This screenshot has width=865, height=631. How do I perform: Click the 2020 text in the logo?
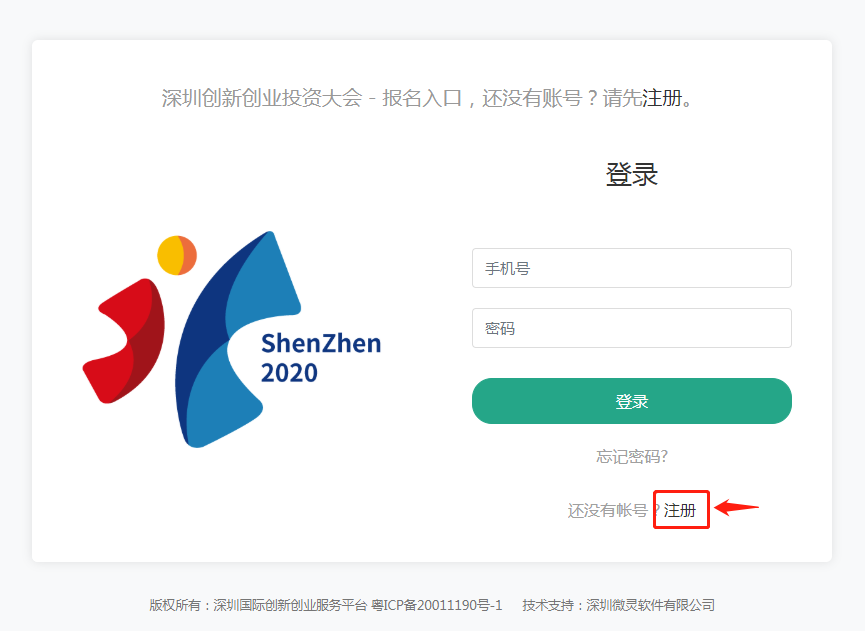[289, 374]
